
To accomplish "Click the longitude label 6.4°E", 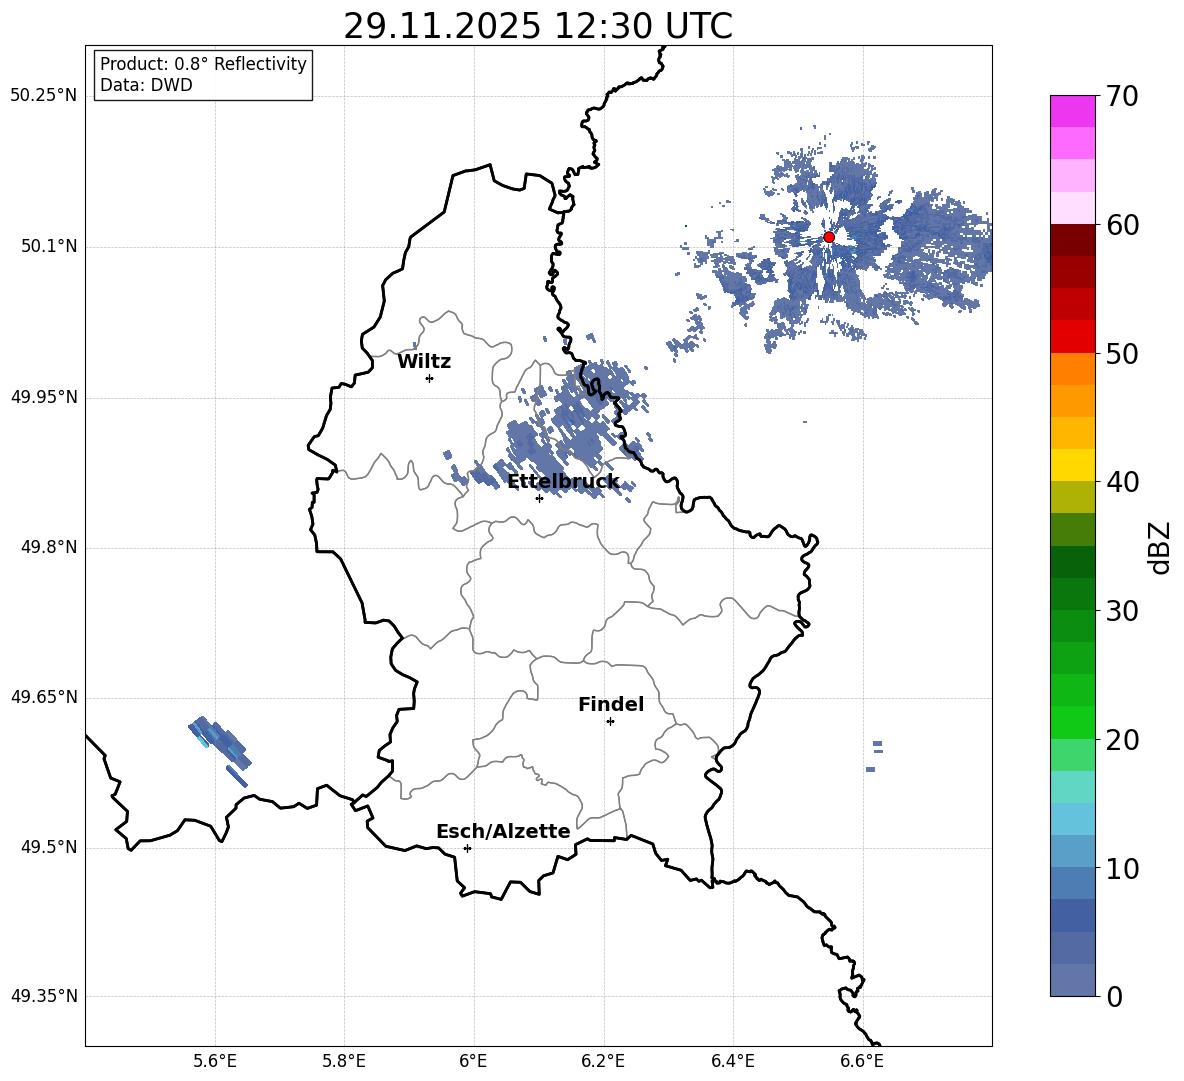I will point(732,1061).
